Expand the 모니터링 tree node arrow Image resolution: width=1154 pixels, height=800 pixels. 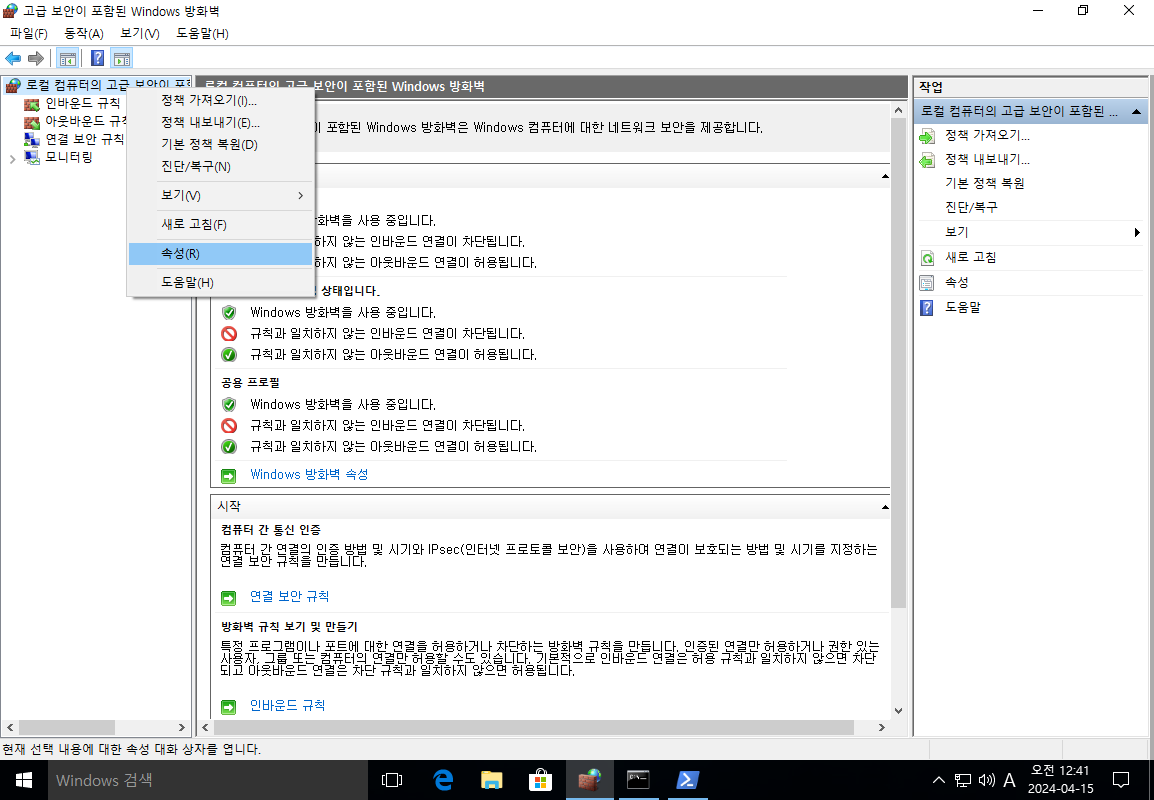click(x=12, y=157)
